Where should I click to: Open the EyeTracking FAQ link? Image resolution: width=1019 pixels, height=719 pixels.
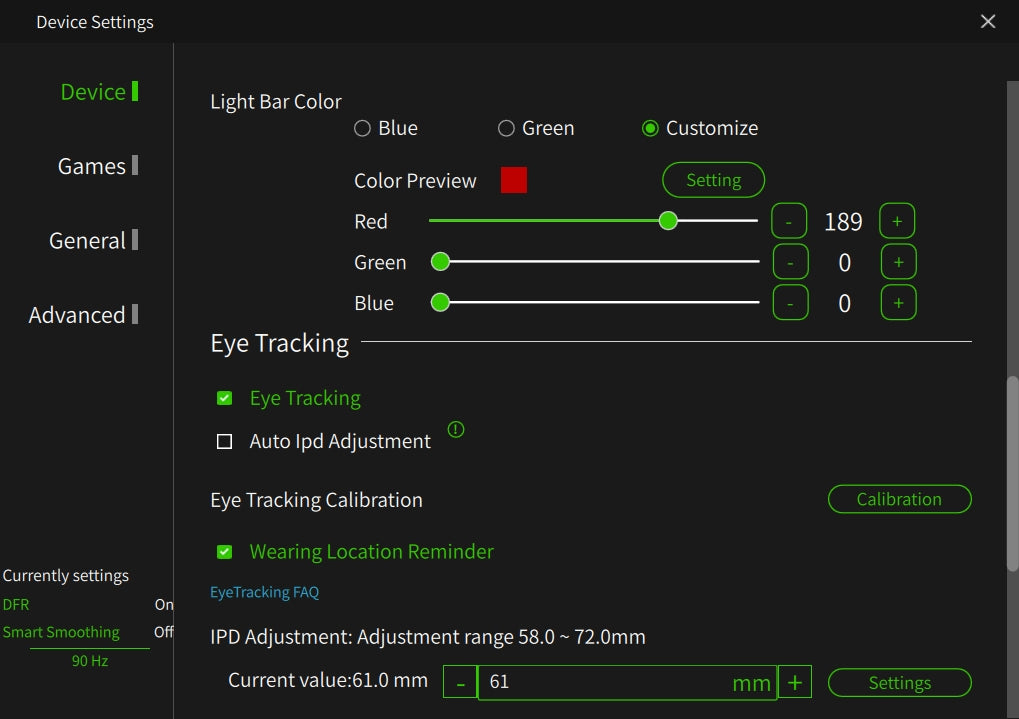tap(264, 592)
